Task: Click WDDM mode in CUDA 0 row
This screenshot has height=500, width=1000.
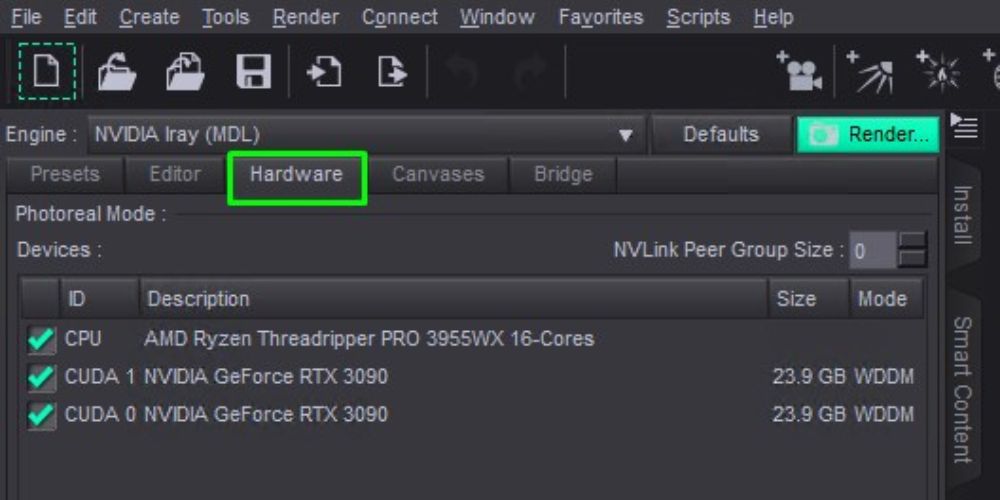Action: pyautogui.click(x=884, y=415)
